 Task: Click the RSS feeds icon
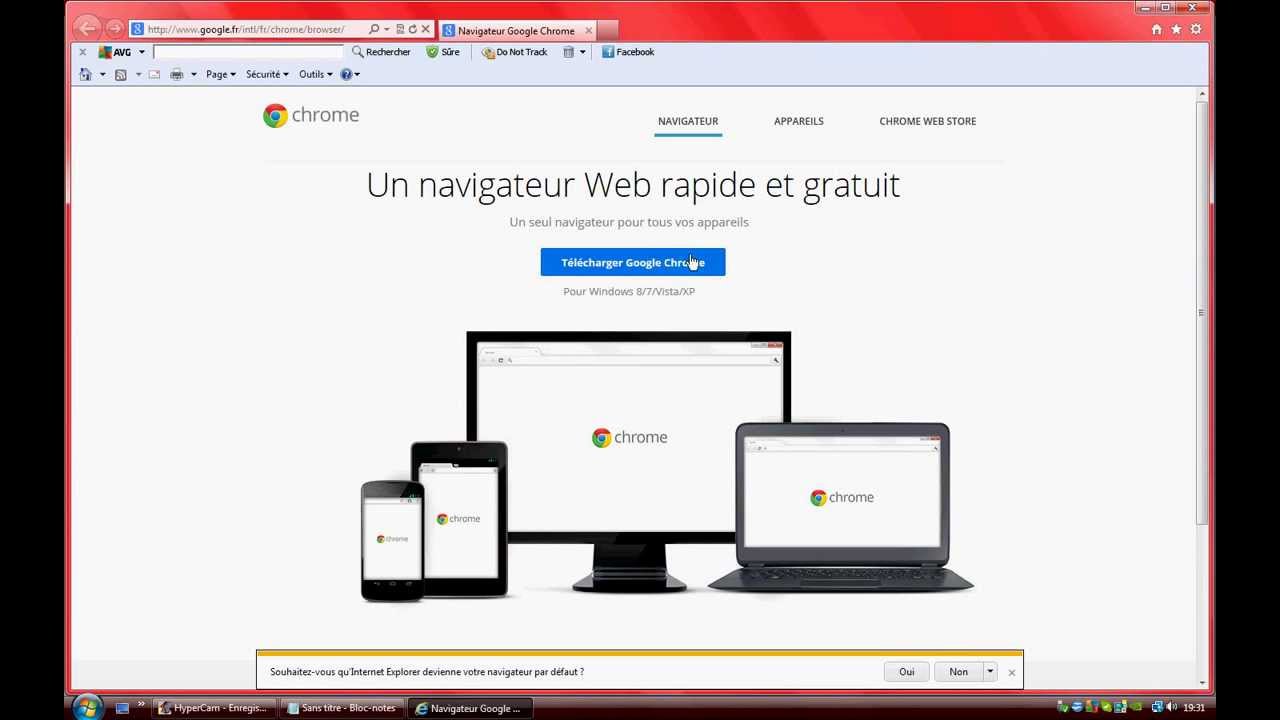tap(121, 74)
